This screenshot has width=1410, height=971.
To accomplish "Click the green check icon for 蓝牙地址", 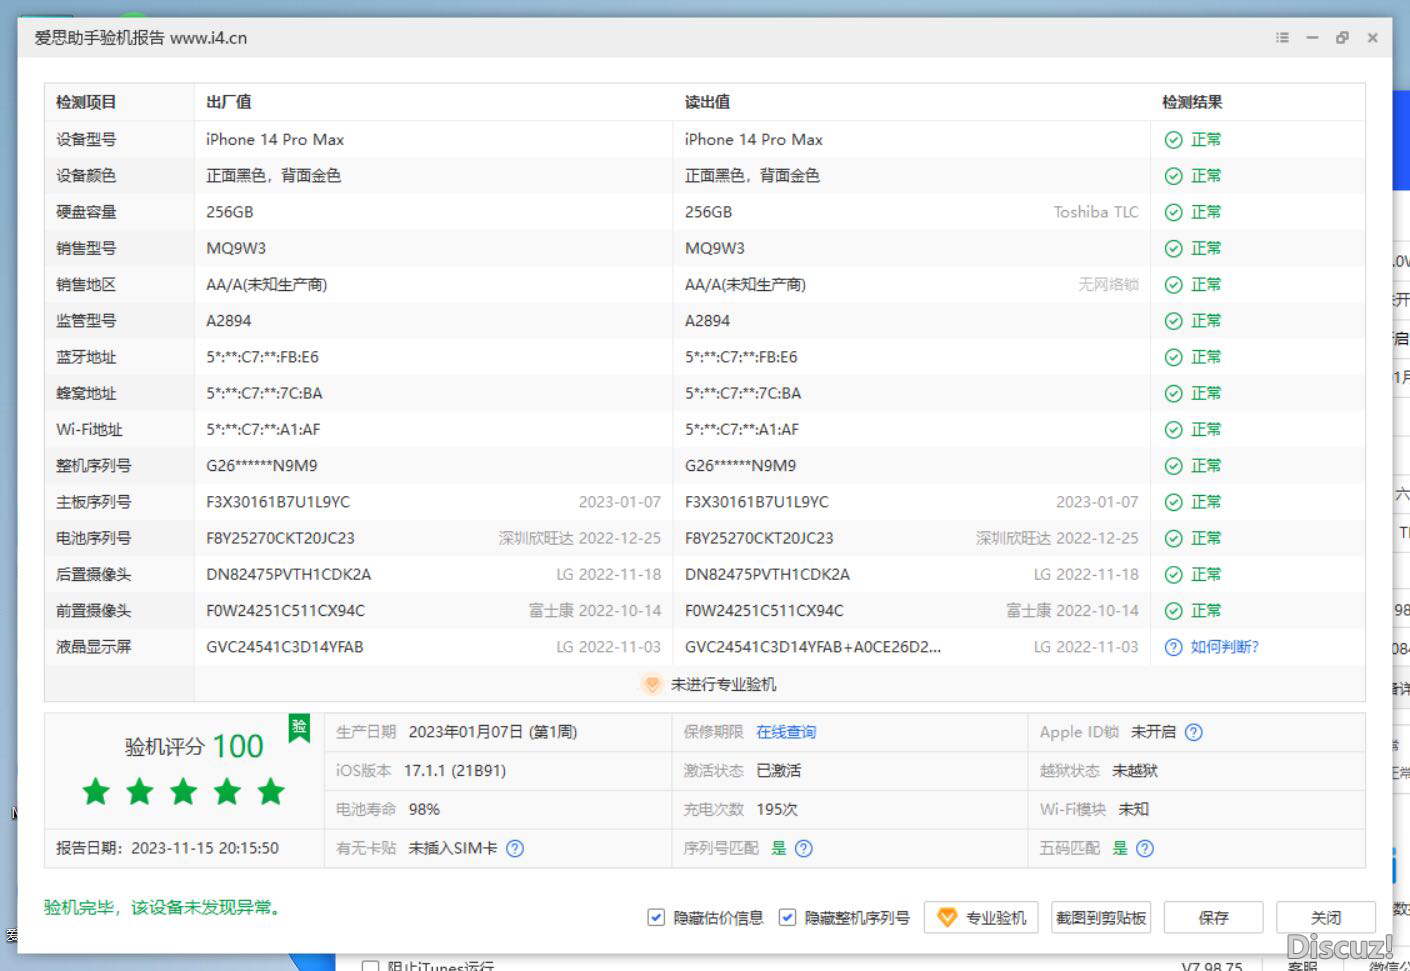I will [1174, 357].
